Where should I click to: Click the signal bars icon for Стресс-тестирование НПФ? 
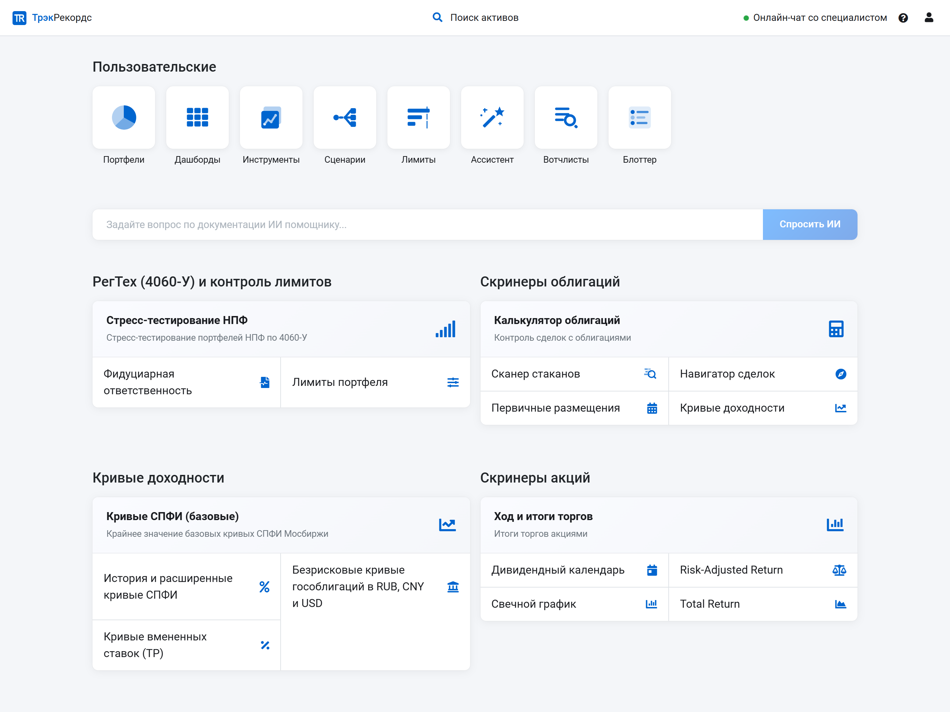point(445,329)
